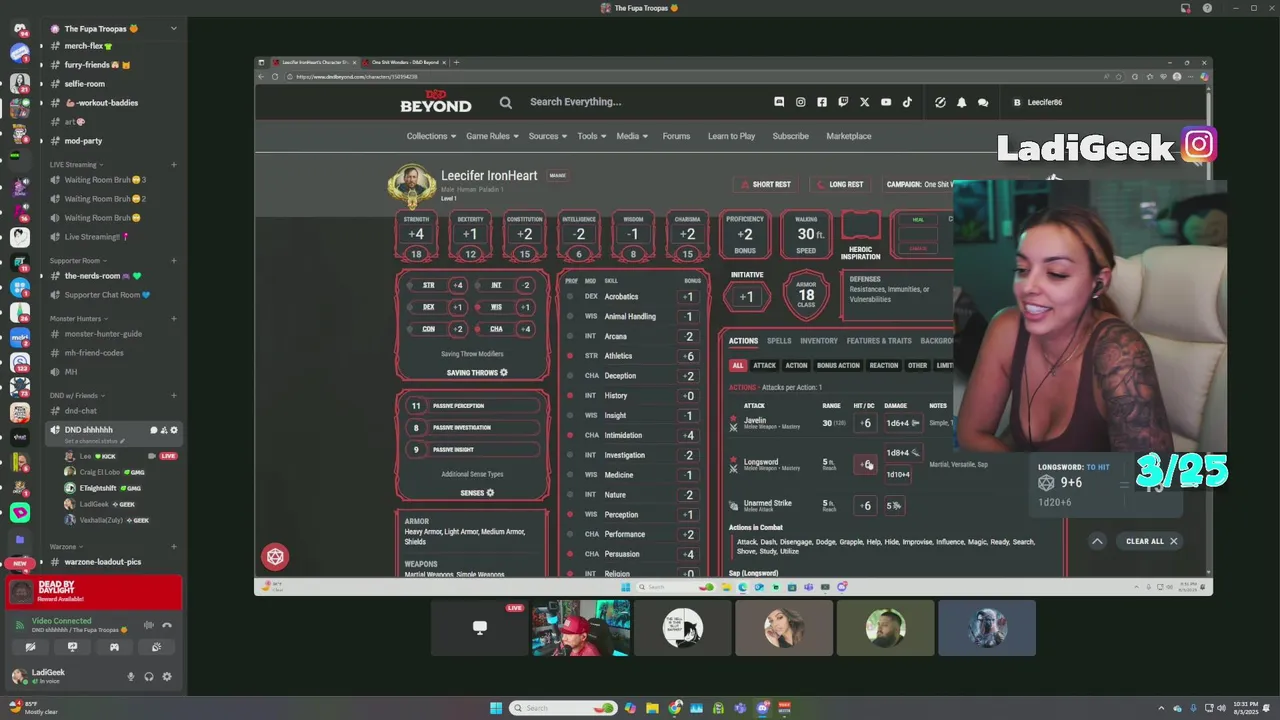Toggle Heroic Inspiration box

click(861, 226)
